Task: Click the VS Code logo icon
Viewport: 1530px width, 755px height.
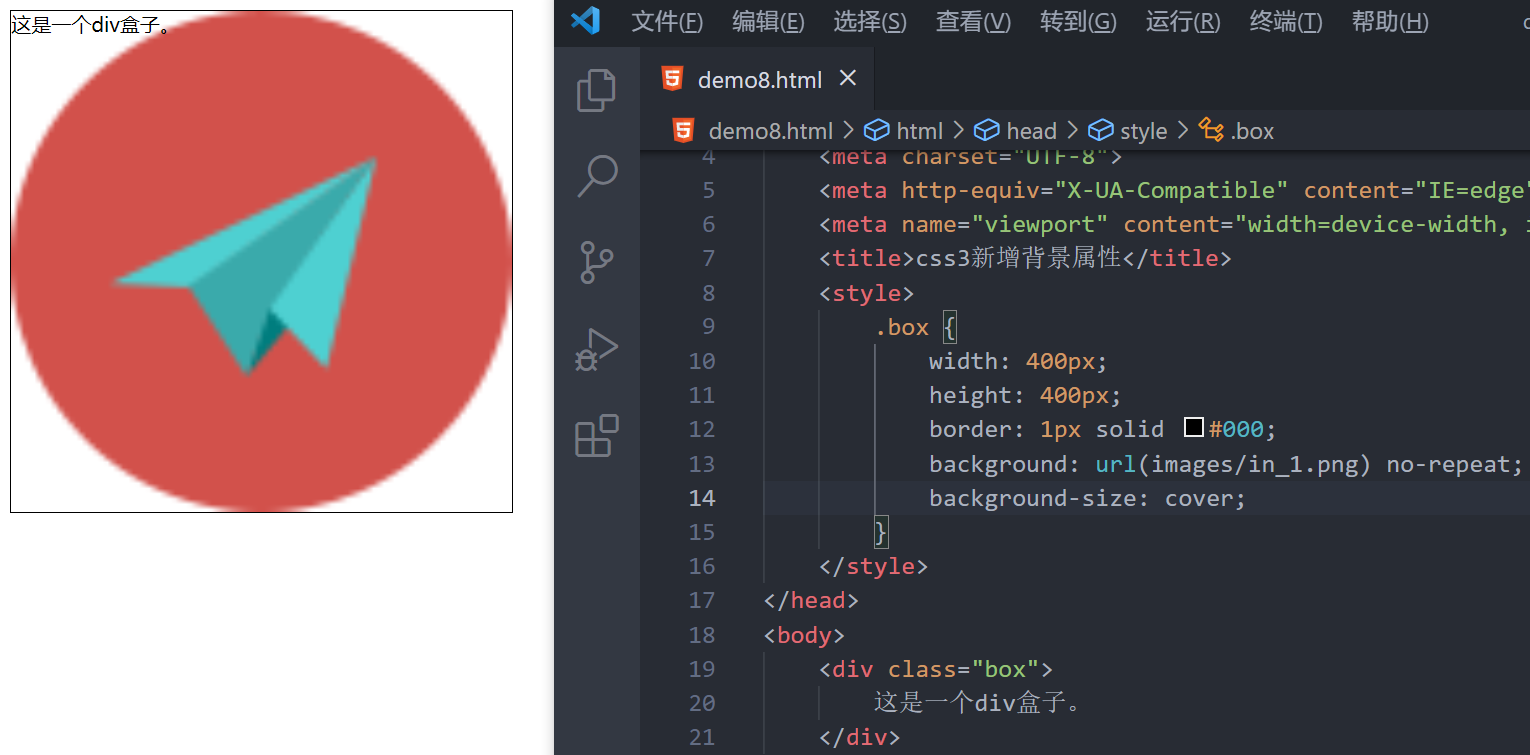Action: (x=585, y=20)
